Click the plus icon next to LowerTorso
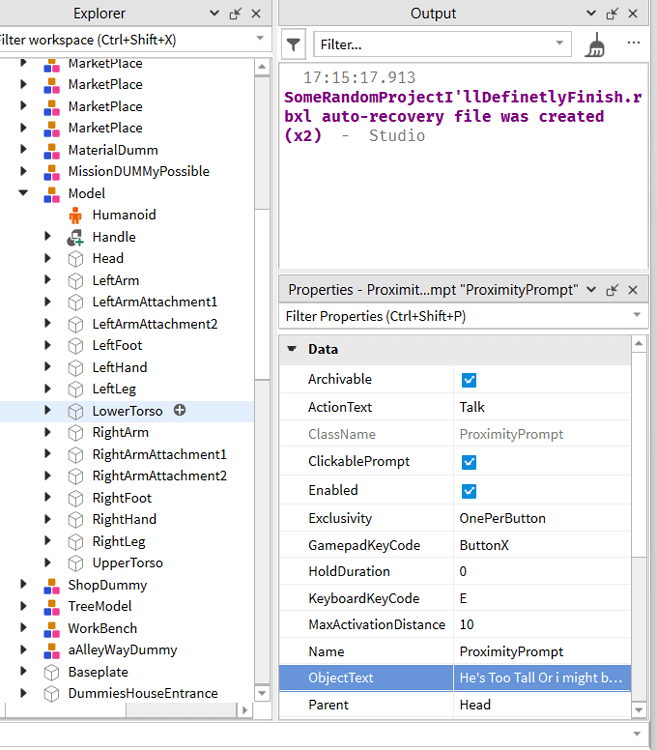 [180, 410]
